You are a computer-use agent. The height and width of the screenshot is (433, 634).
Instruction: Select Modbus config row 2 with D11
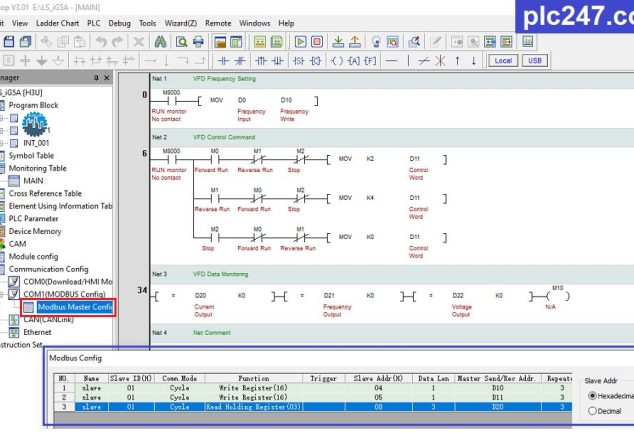click(313, 397)
